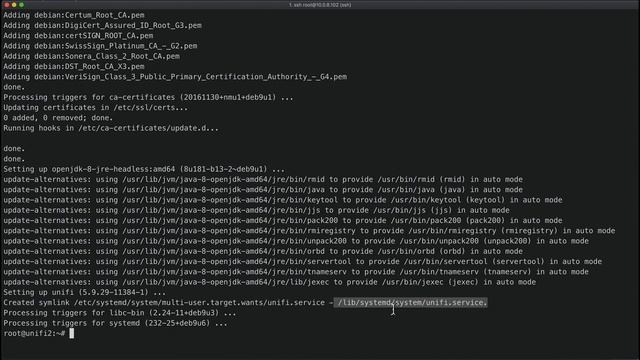Click the VeriSign_Class_3 certification authority line
This screenshot has height=360, width=640.
point(175,77)
